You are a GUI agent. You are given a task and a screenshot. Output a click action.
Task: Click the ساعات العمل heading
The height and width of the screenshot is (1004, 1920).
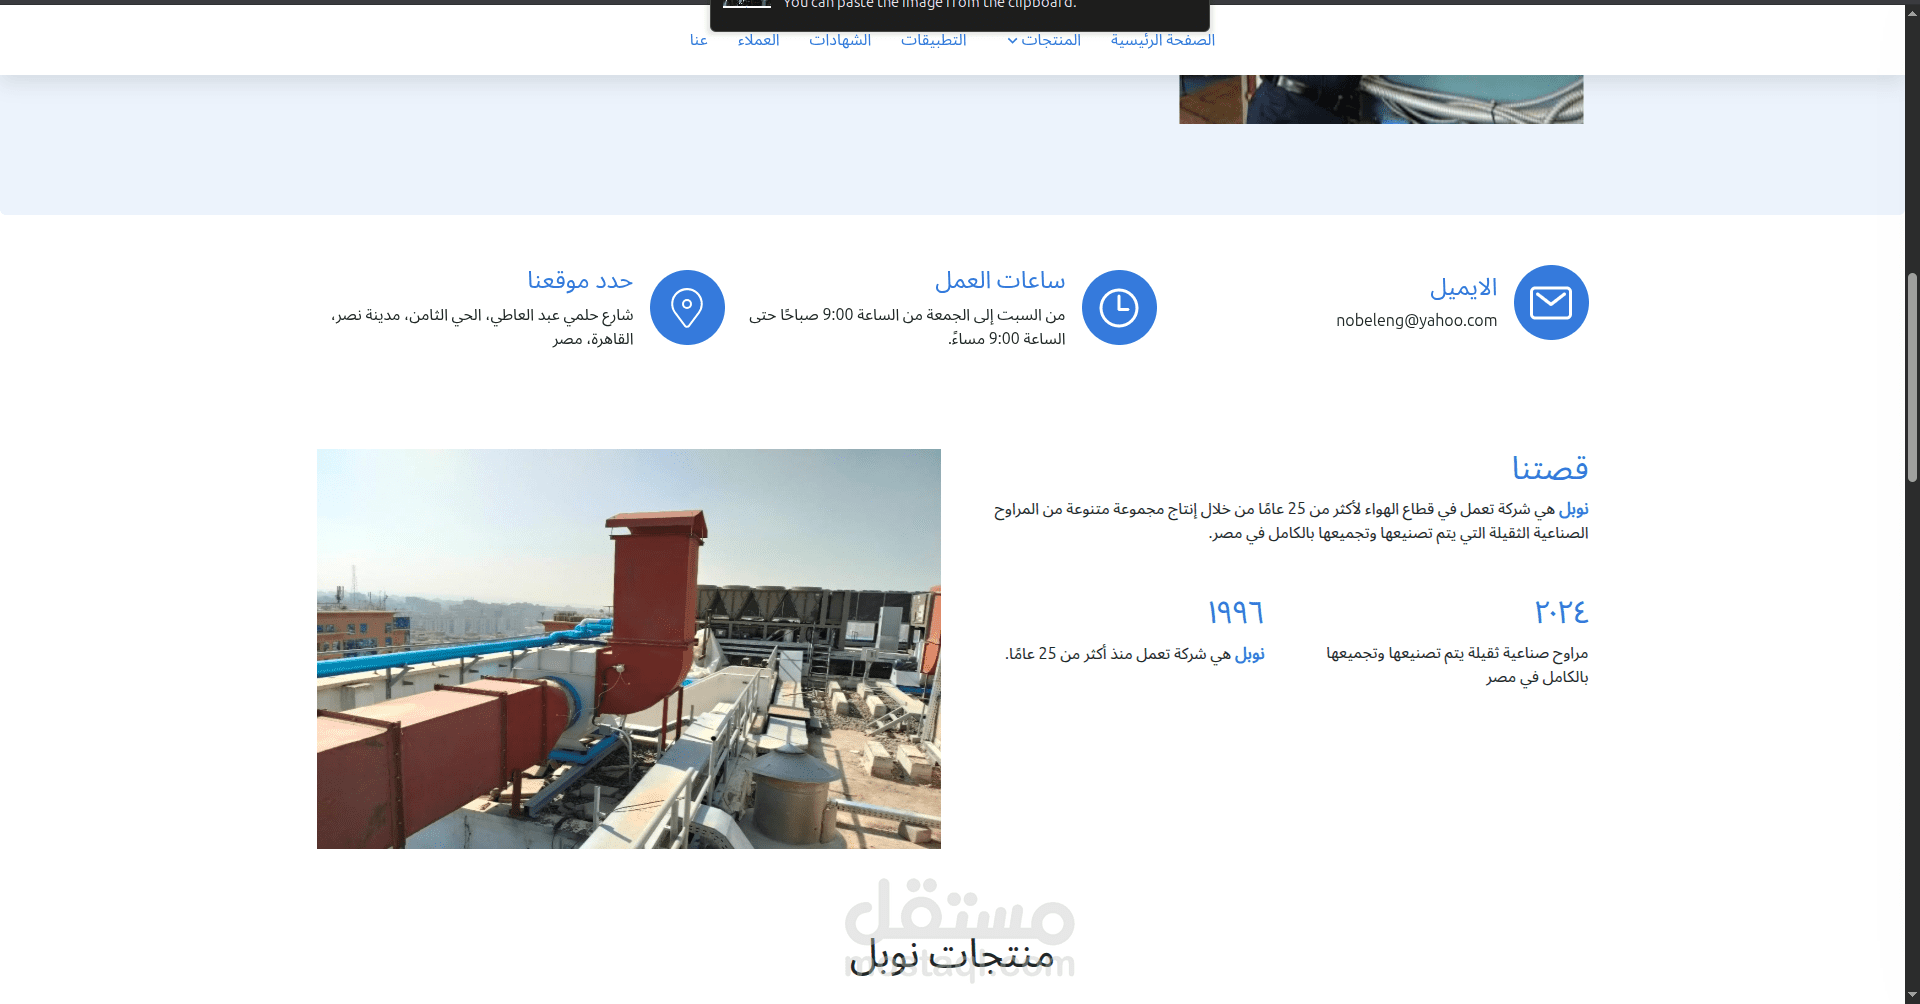tap(1000, 281)
